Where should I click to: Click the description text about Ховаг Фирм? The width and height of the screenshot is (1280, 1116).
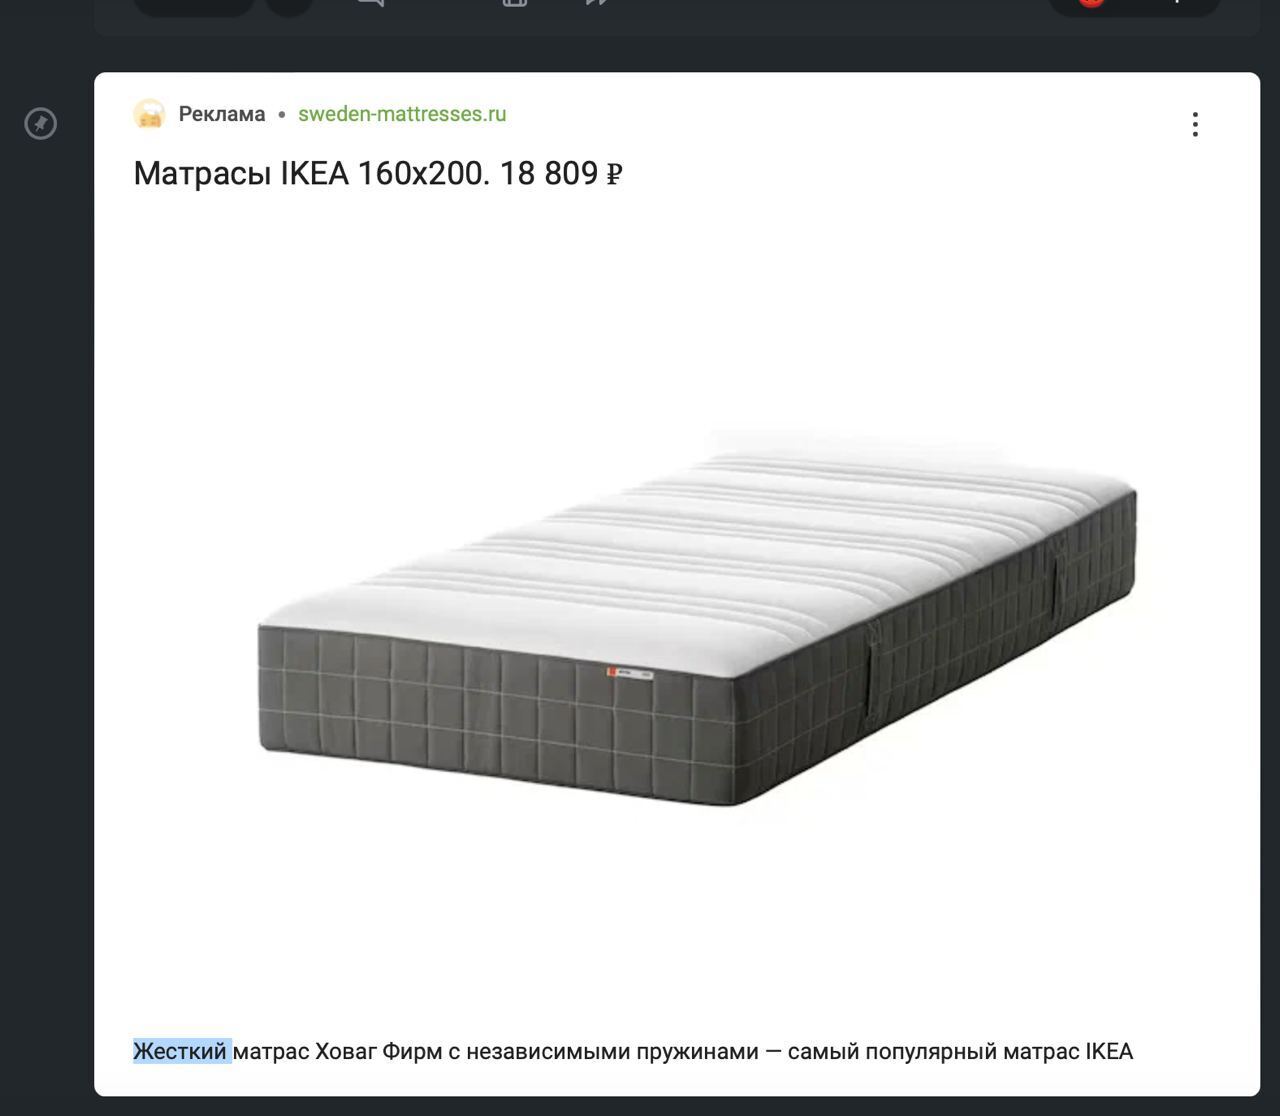point(633,1052)
